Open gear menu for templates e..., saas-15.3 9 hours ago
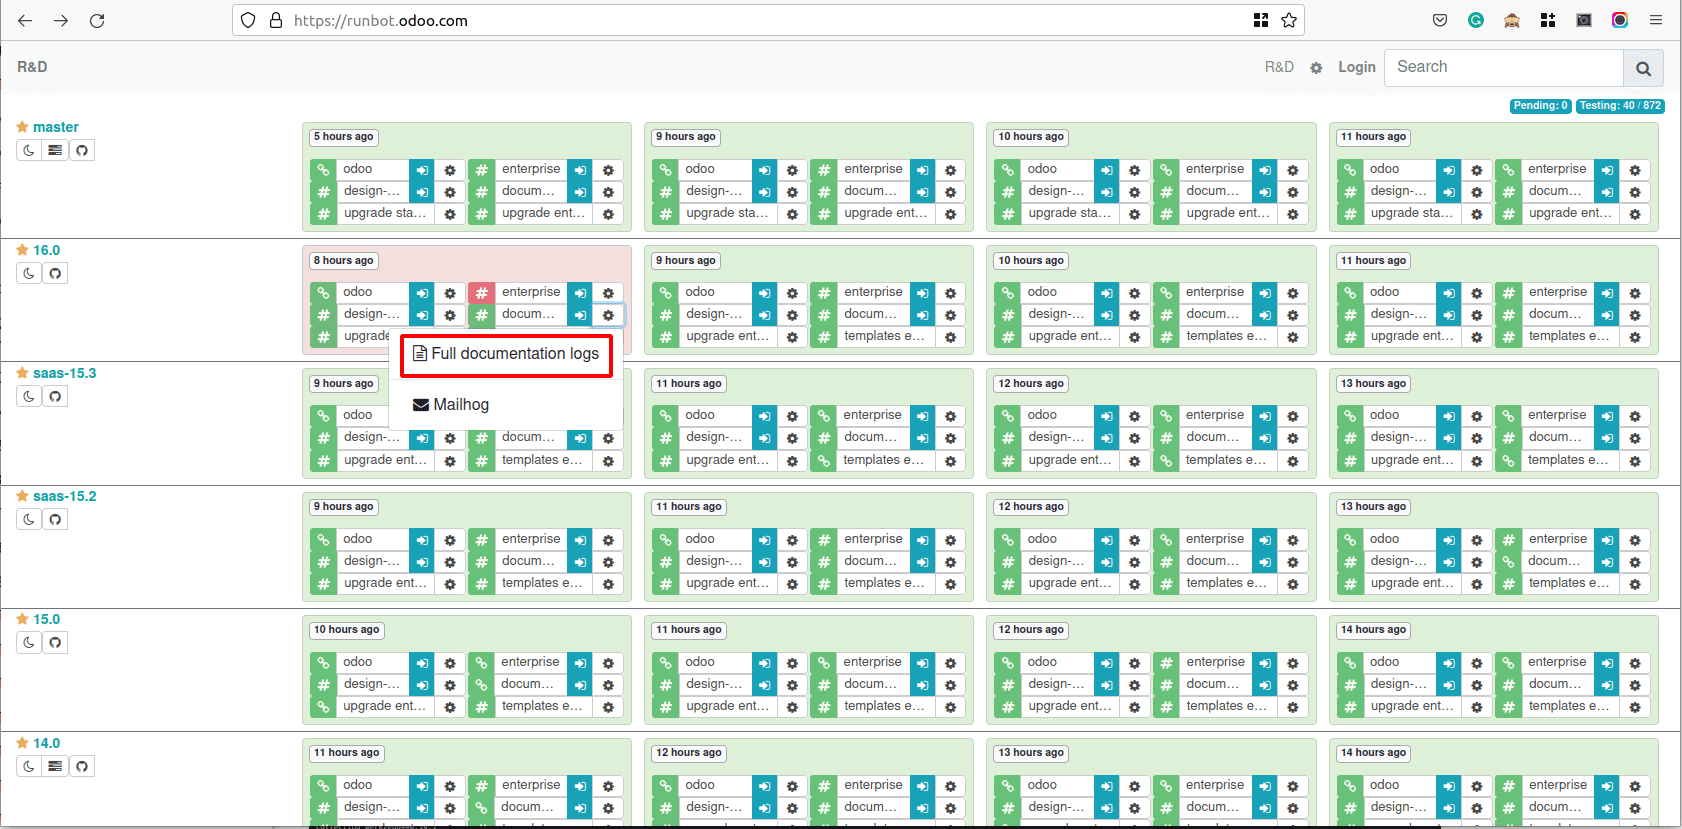The height and width of the screenshot is (829, 1682). 608,461
